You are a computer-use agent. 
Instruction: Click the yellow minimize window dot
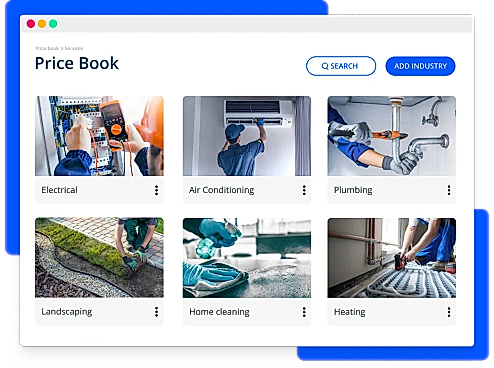[x=42, y=24]
